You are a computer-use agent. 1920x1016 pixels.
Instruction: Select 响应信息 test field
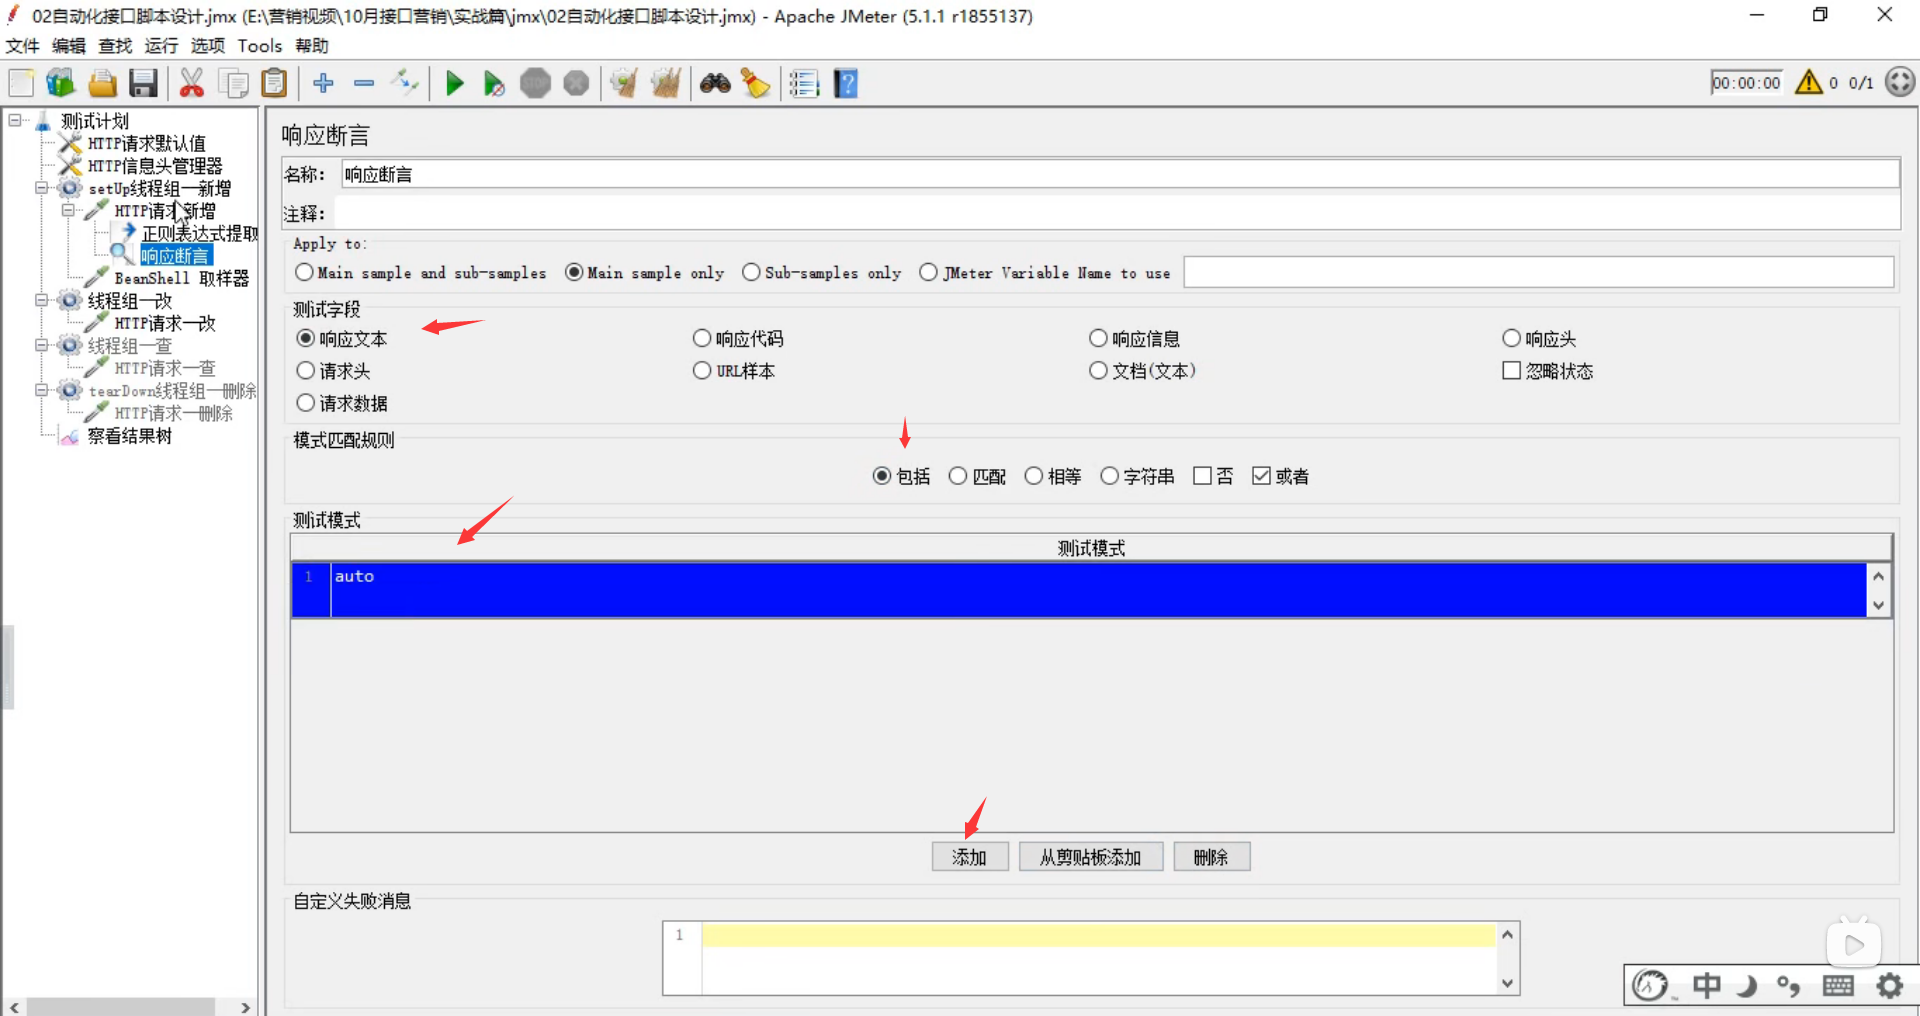pos(1135,339)
